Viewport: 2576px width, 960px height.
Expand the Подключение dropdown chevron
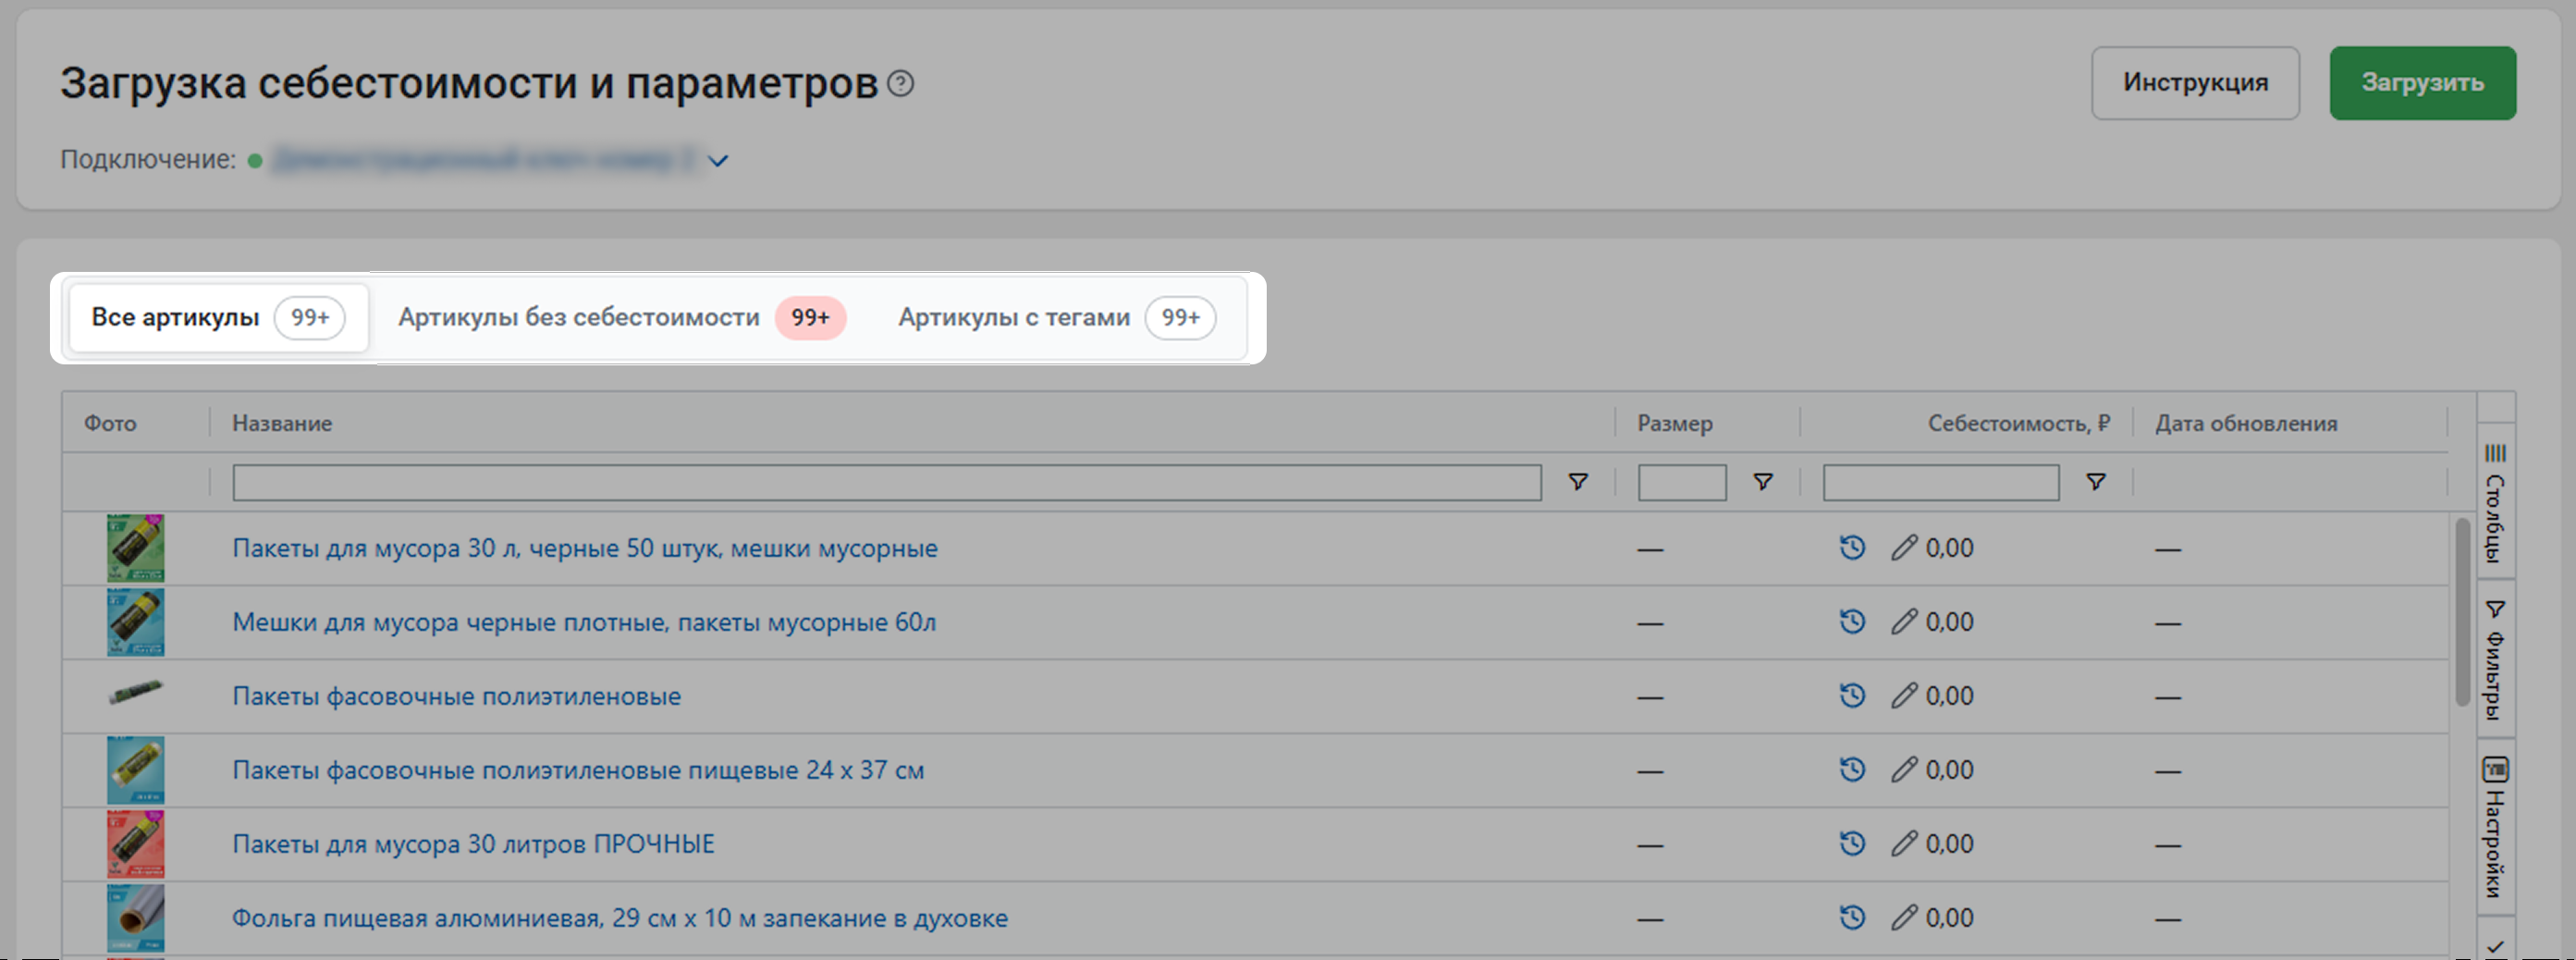718,161
